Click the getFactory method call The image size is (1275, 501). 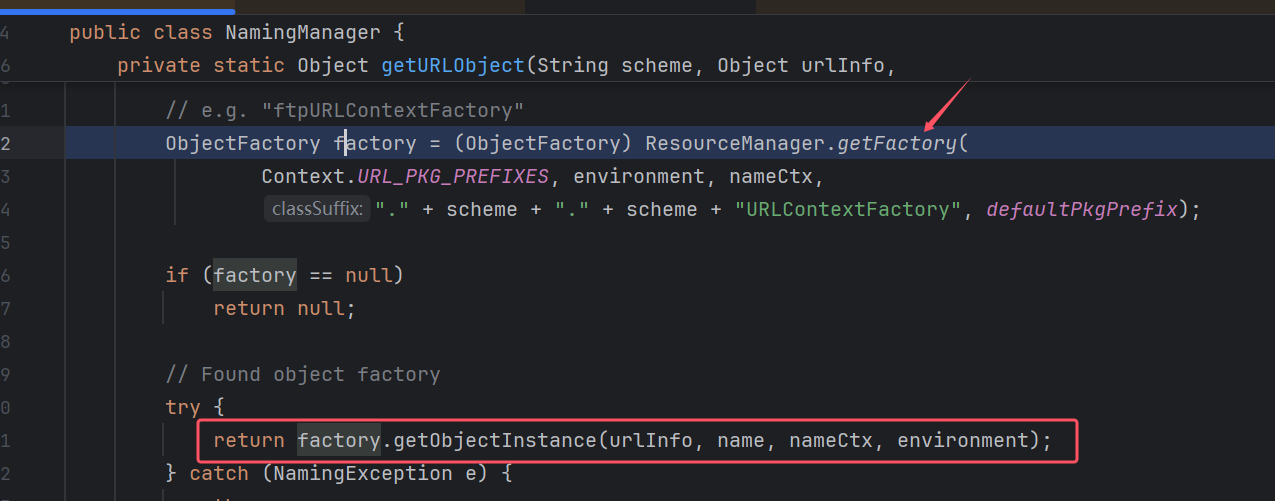pyautogui.click(x=897, y=143)
